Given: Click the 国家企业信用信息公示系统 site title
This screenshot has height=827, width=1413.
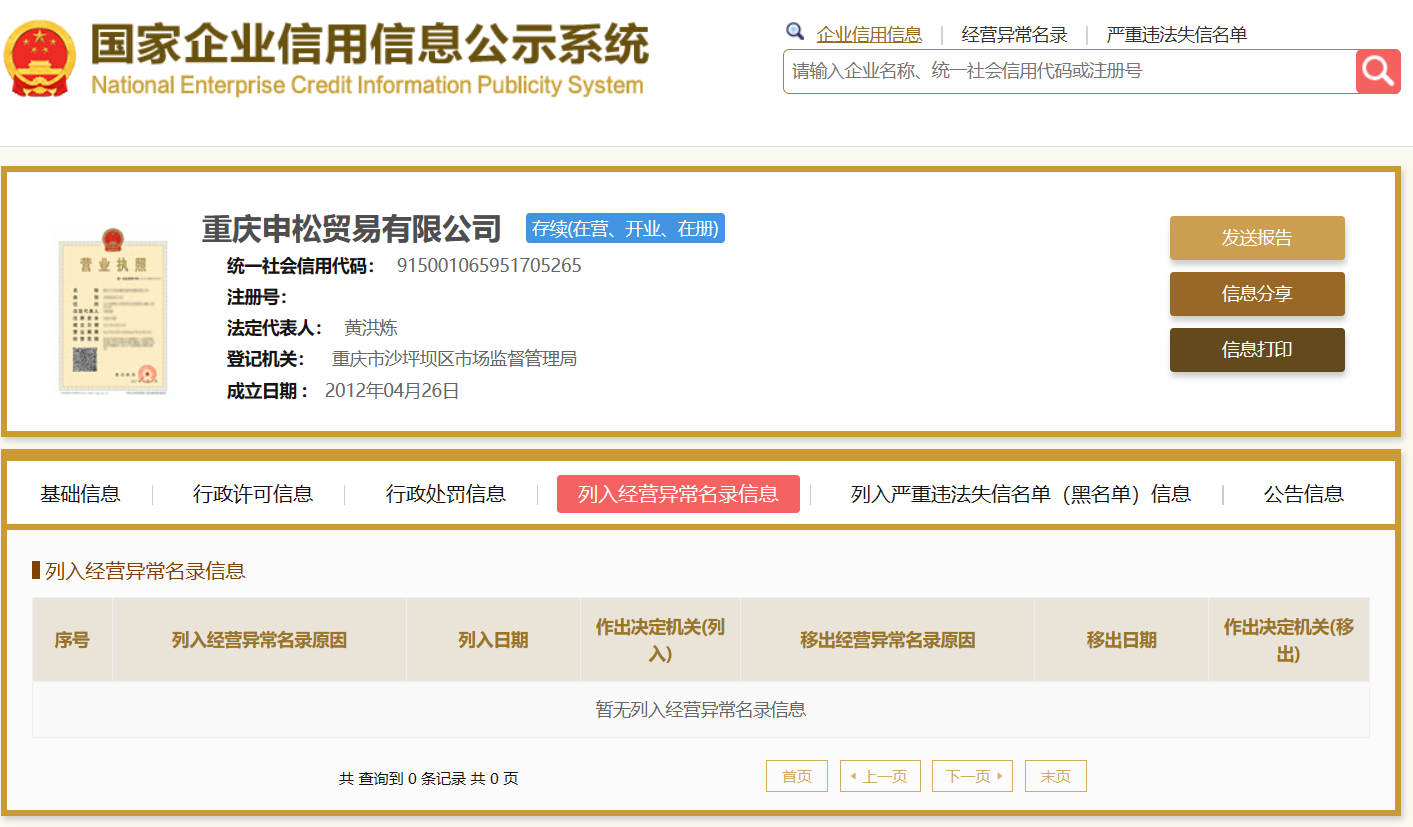Looking at the screenshot, I should pyautogui.click(x=369, y=44).
